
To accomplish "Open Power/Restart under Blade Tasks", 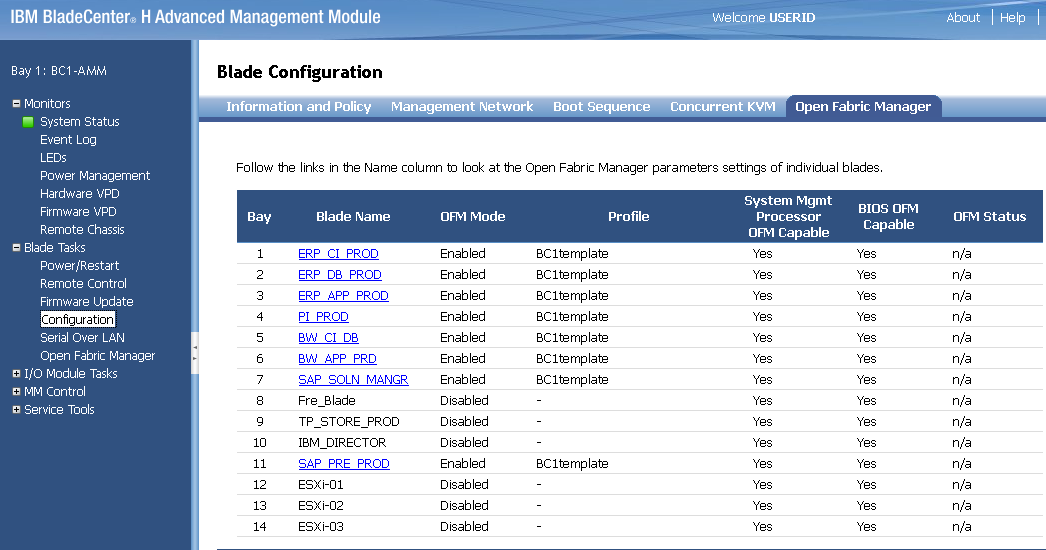I will [x=79, y=266].
